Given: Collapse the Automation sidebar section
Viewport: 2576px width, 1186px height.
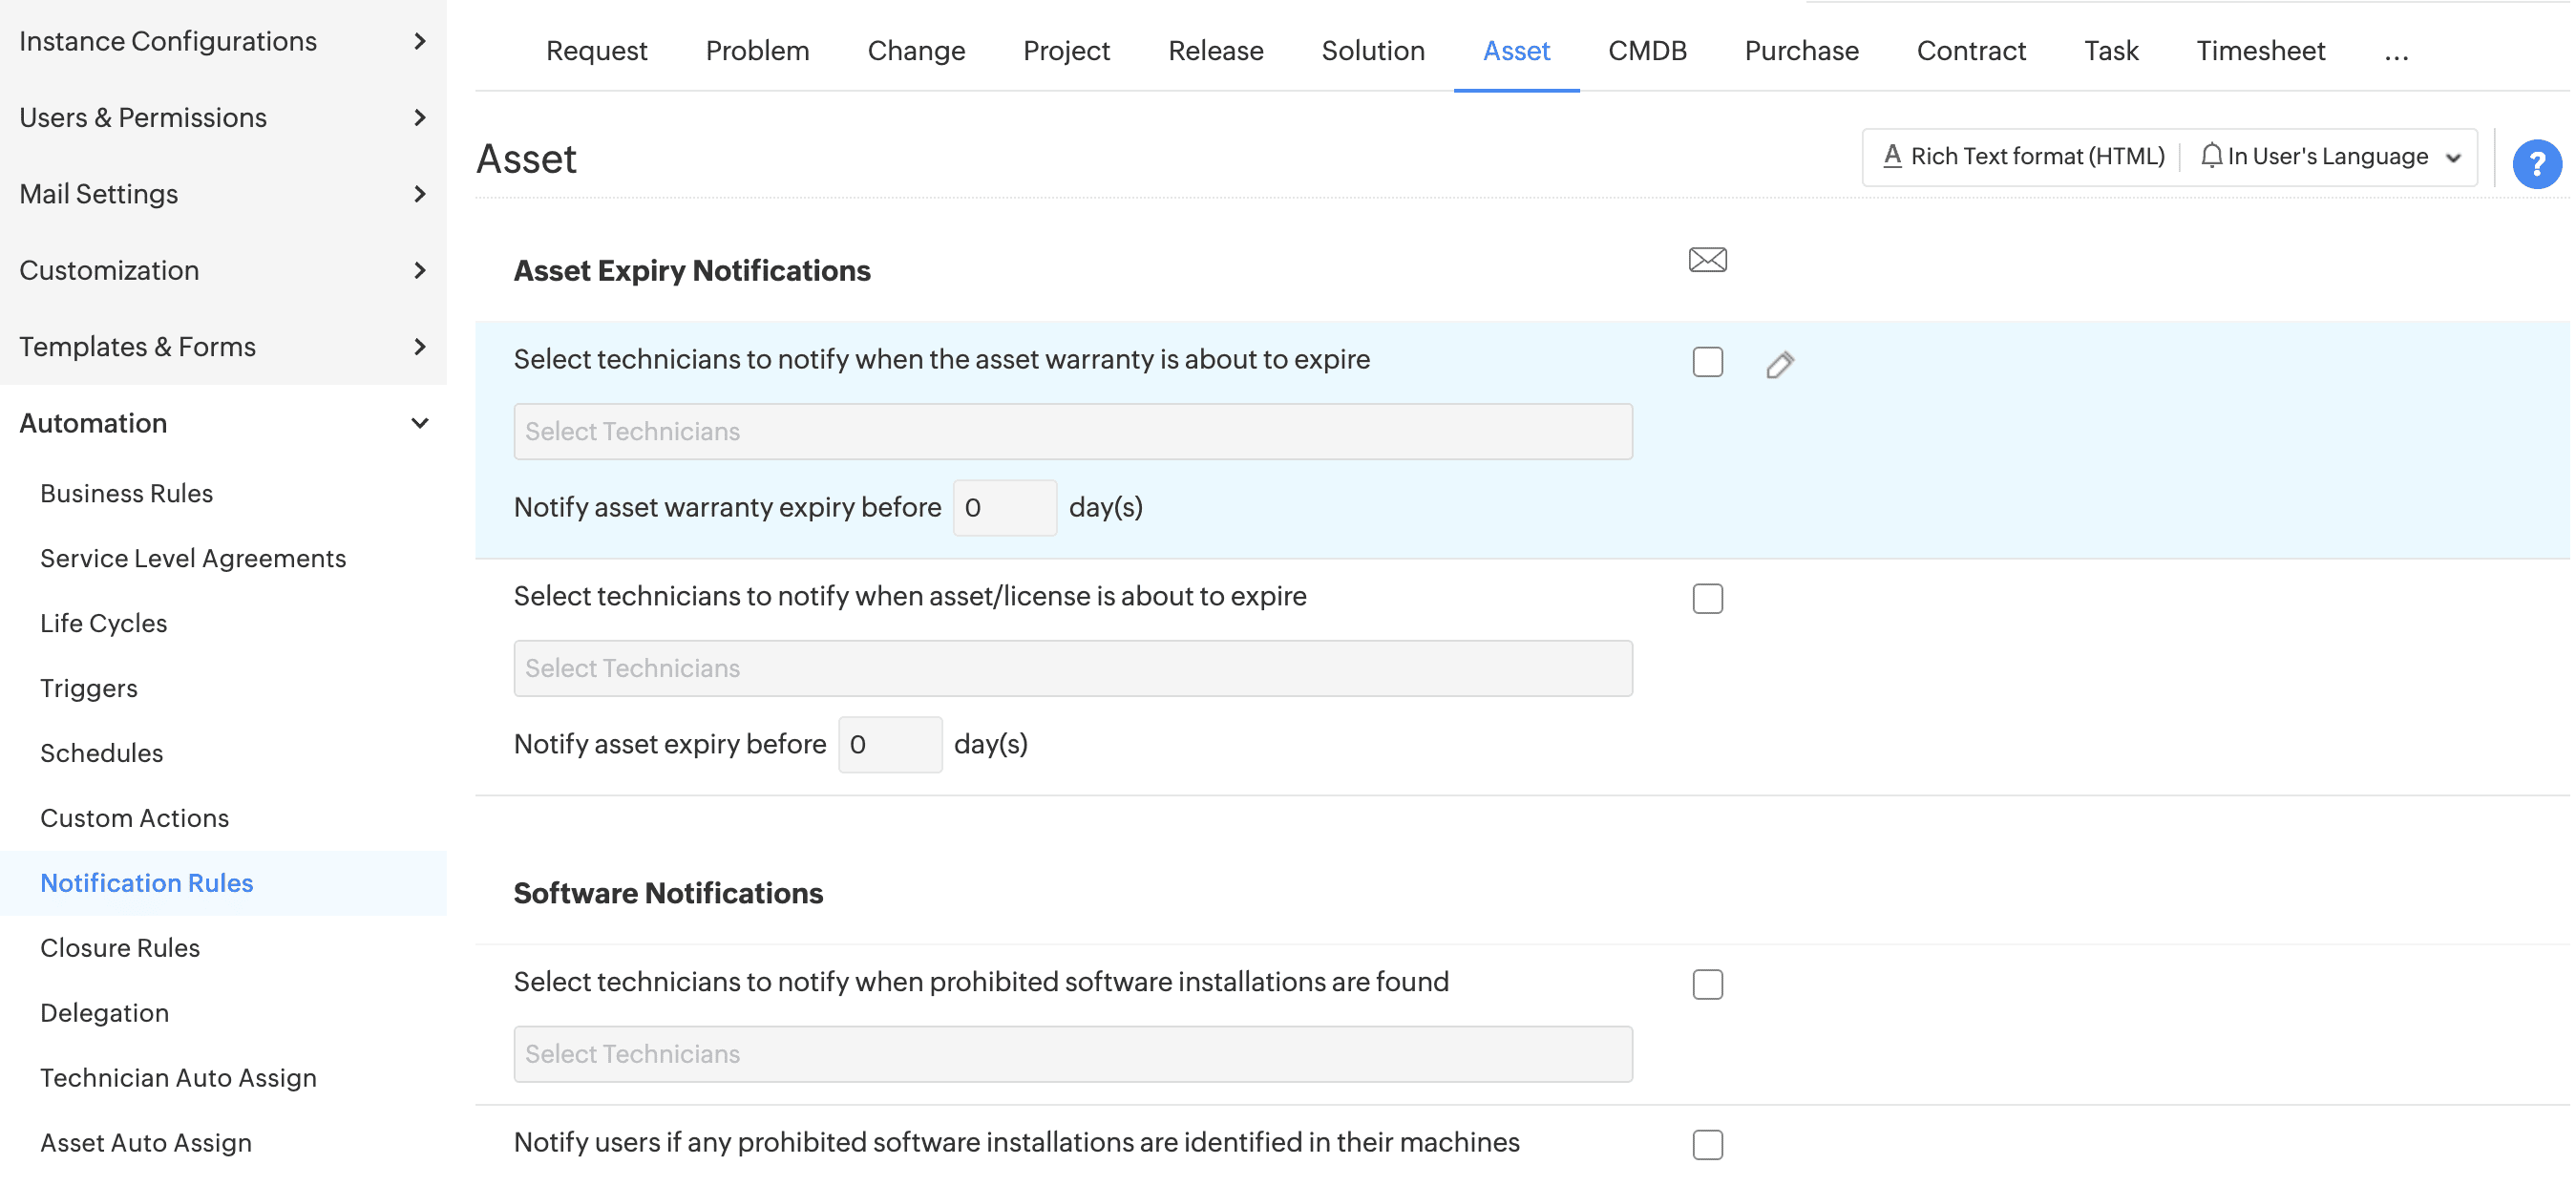Looking at the screenshot, I should coord(420,423).
